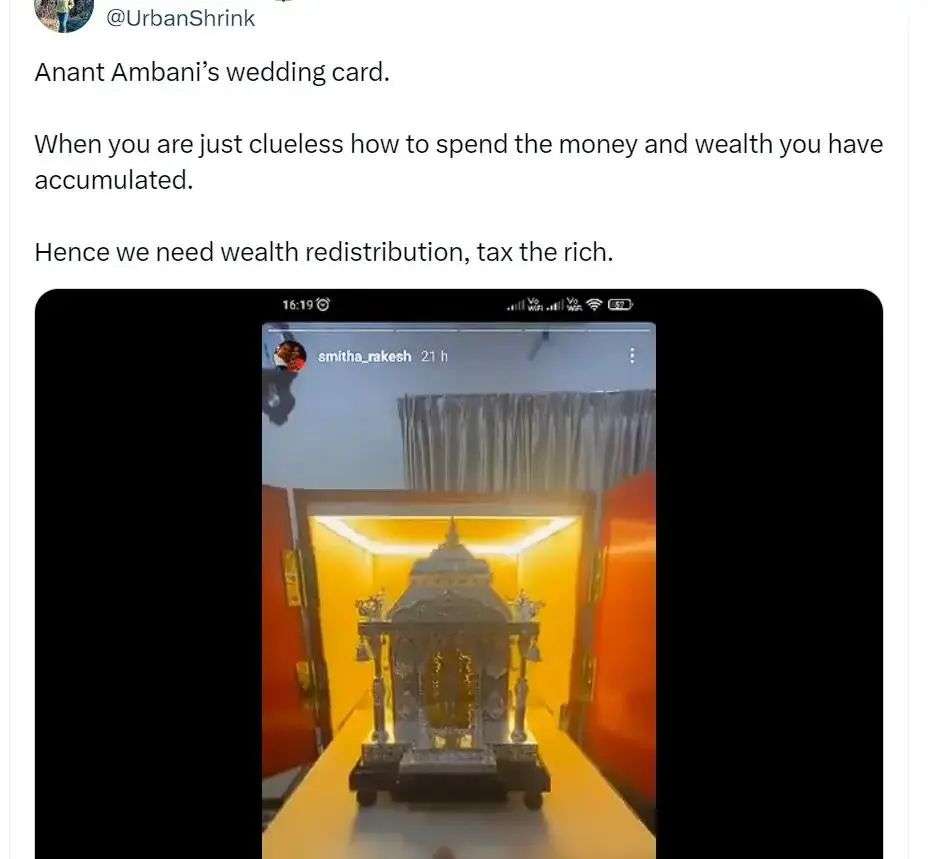Screen dimensions: 928x859
Task: Click the smitha_rakesh story avatar
Action: click(x=289, y=356)
